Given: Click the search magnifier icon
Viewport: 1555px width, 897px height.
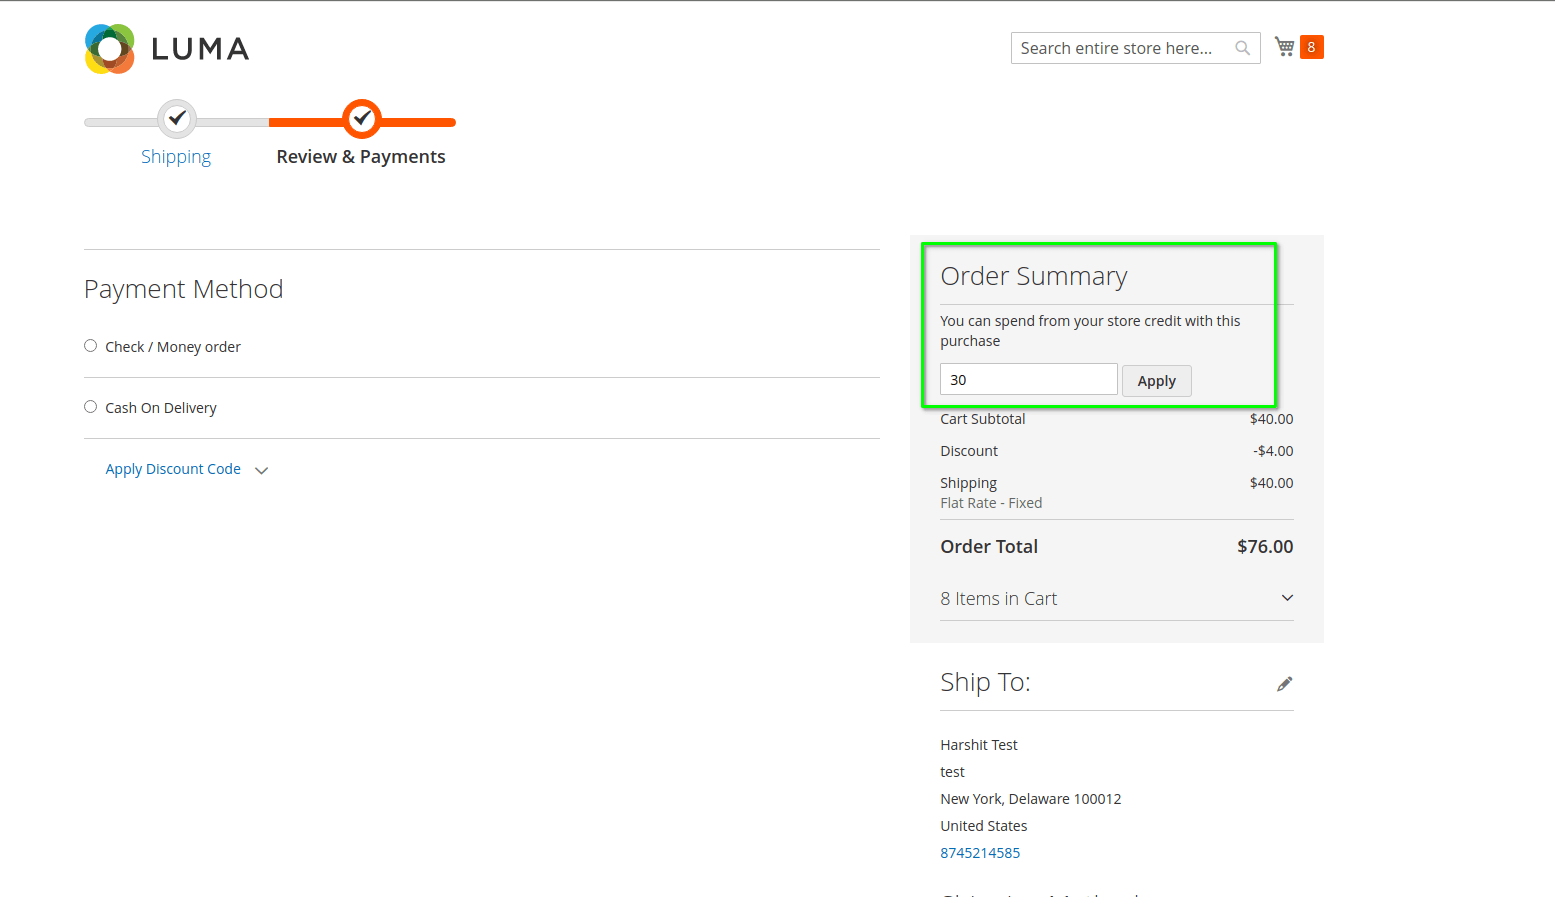Looking at the screenshot, I should pos(1242,47).
